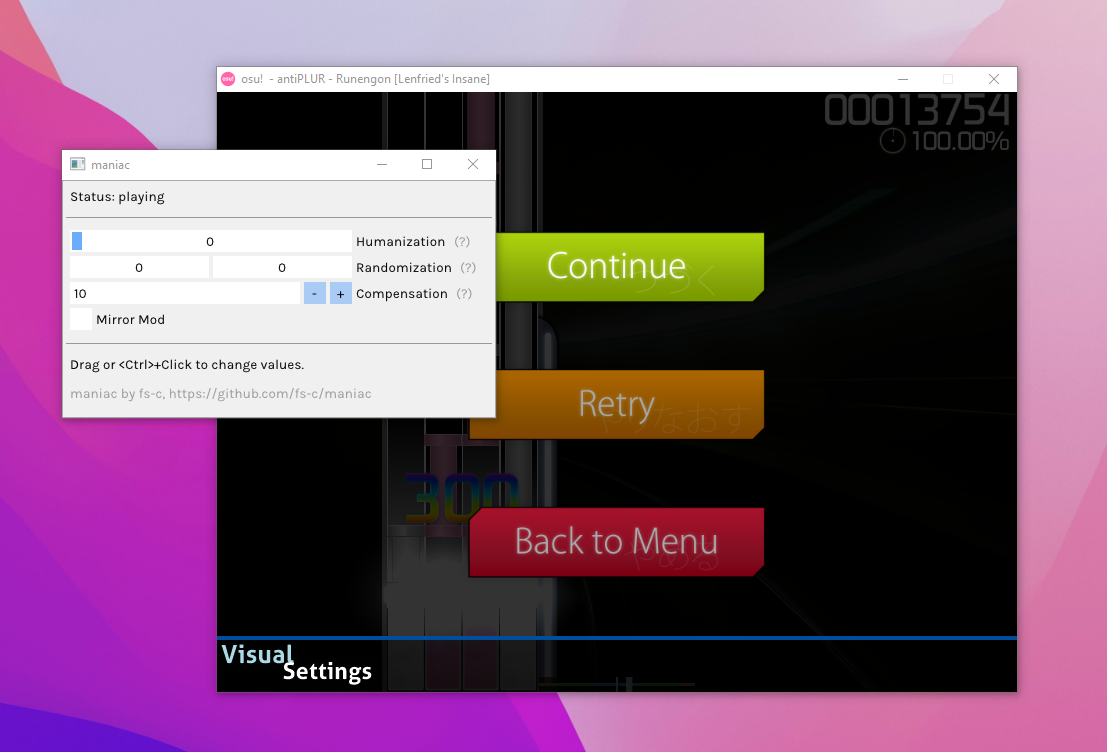Increase Compensation with the plus button
The height and width of the screenshot is (752, 1107).
(x=340, y=294)
